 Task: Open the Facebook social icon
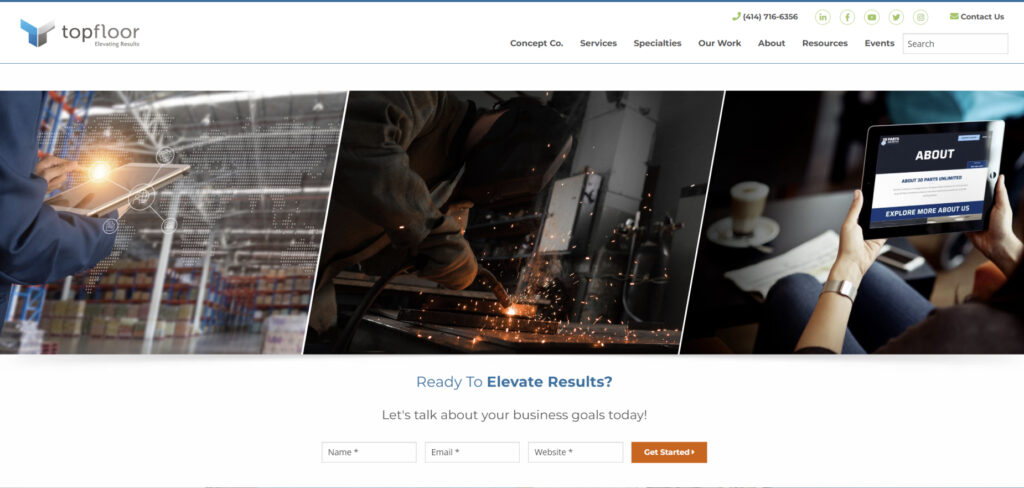coord(847,18)
